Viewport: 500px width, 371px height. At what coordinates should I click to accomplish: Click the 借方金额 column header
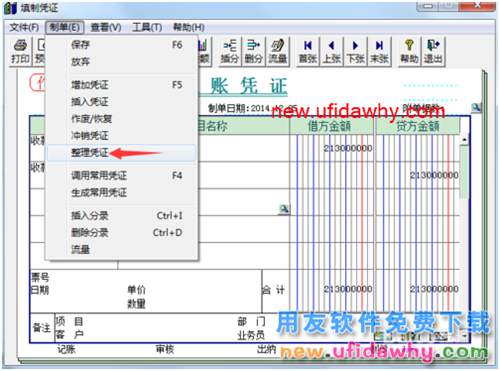[329, 126]
